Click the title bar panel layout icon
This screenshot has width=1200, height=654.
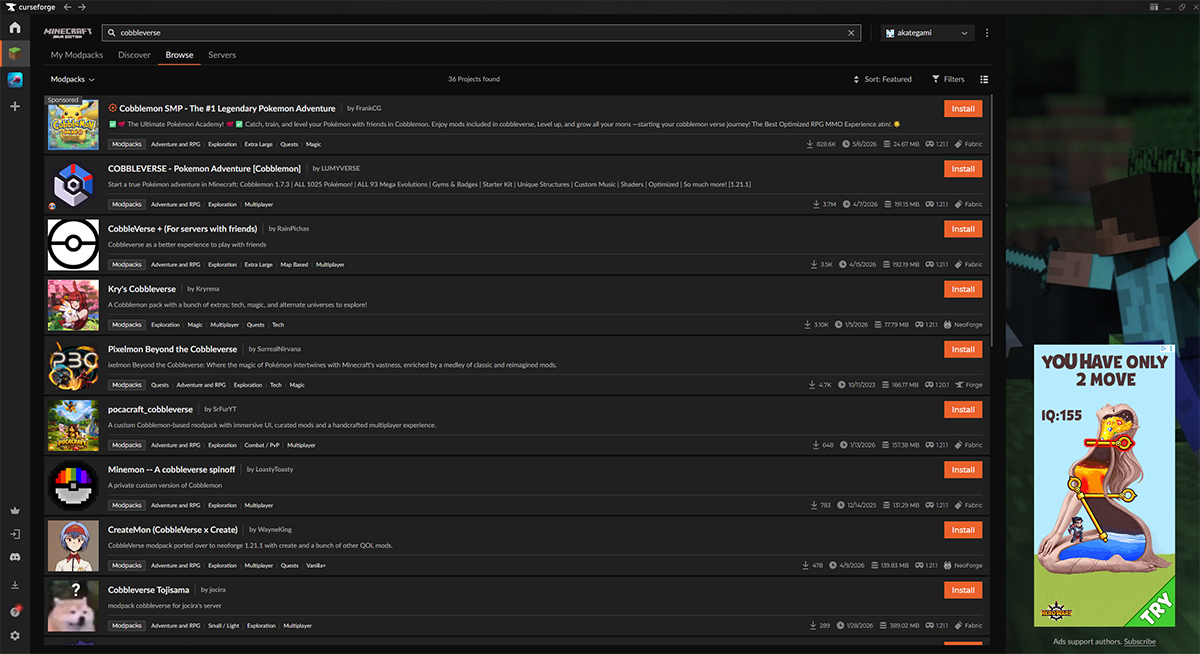coord(1154,7)
